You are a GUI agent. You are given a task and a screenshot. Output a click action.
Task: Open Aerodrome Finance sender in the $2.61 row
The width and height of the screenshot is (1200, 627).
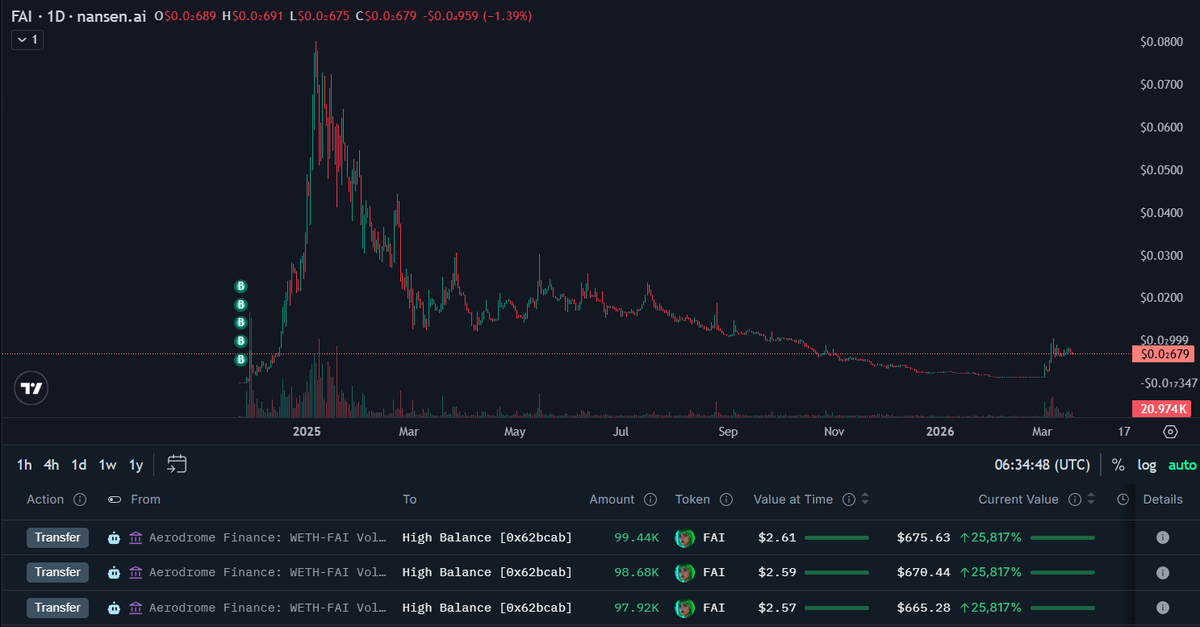click(x=267, y=538)
